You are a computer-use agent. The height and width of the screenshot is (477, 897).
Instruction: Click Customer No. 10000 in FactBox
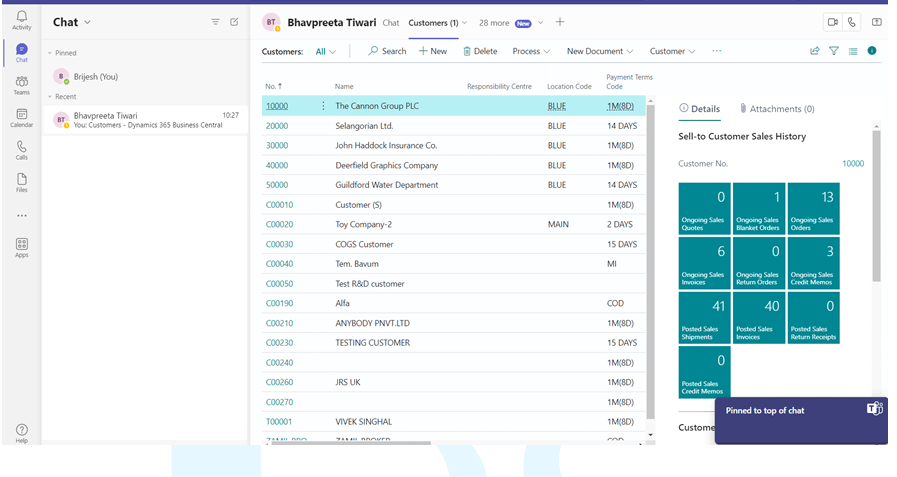[853, 164]
